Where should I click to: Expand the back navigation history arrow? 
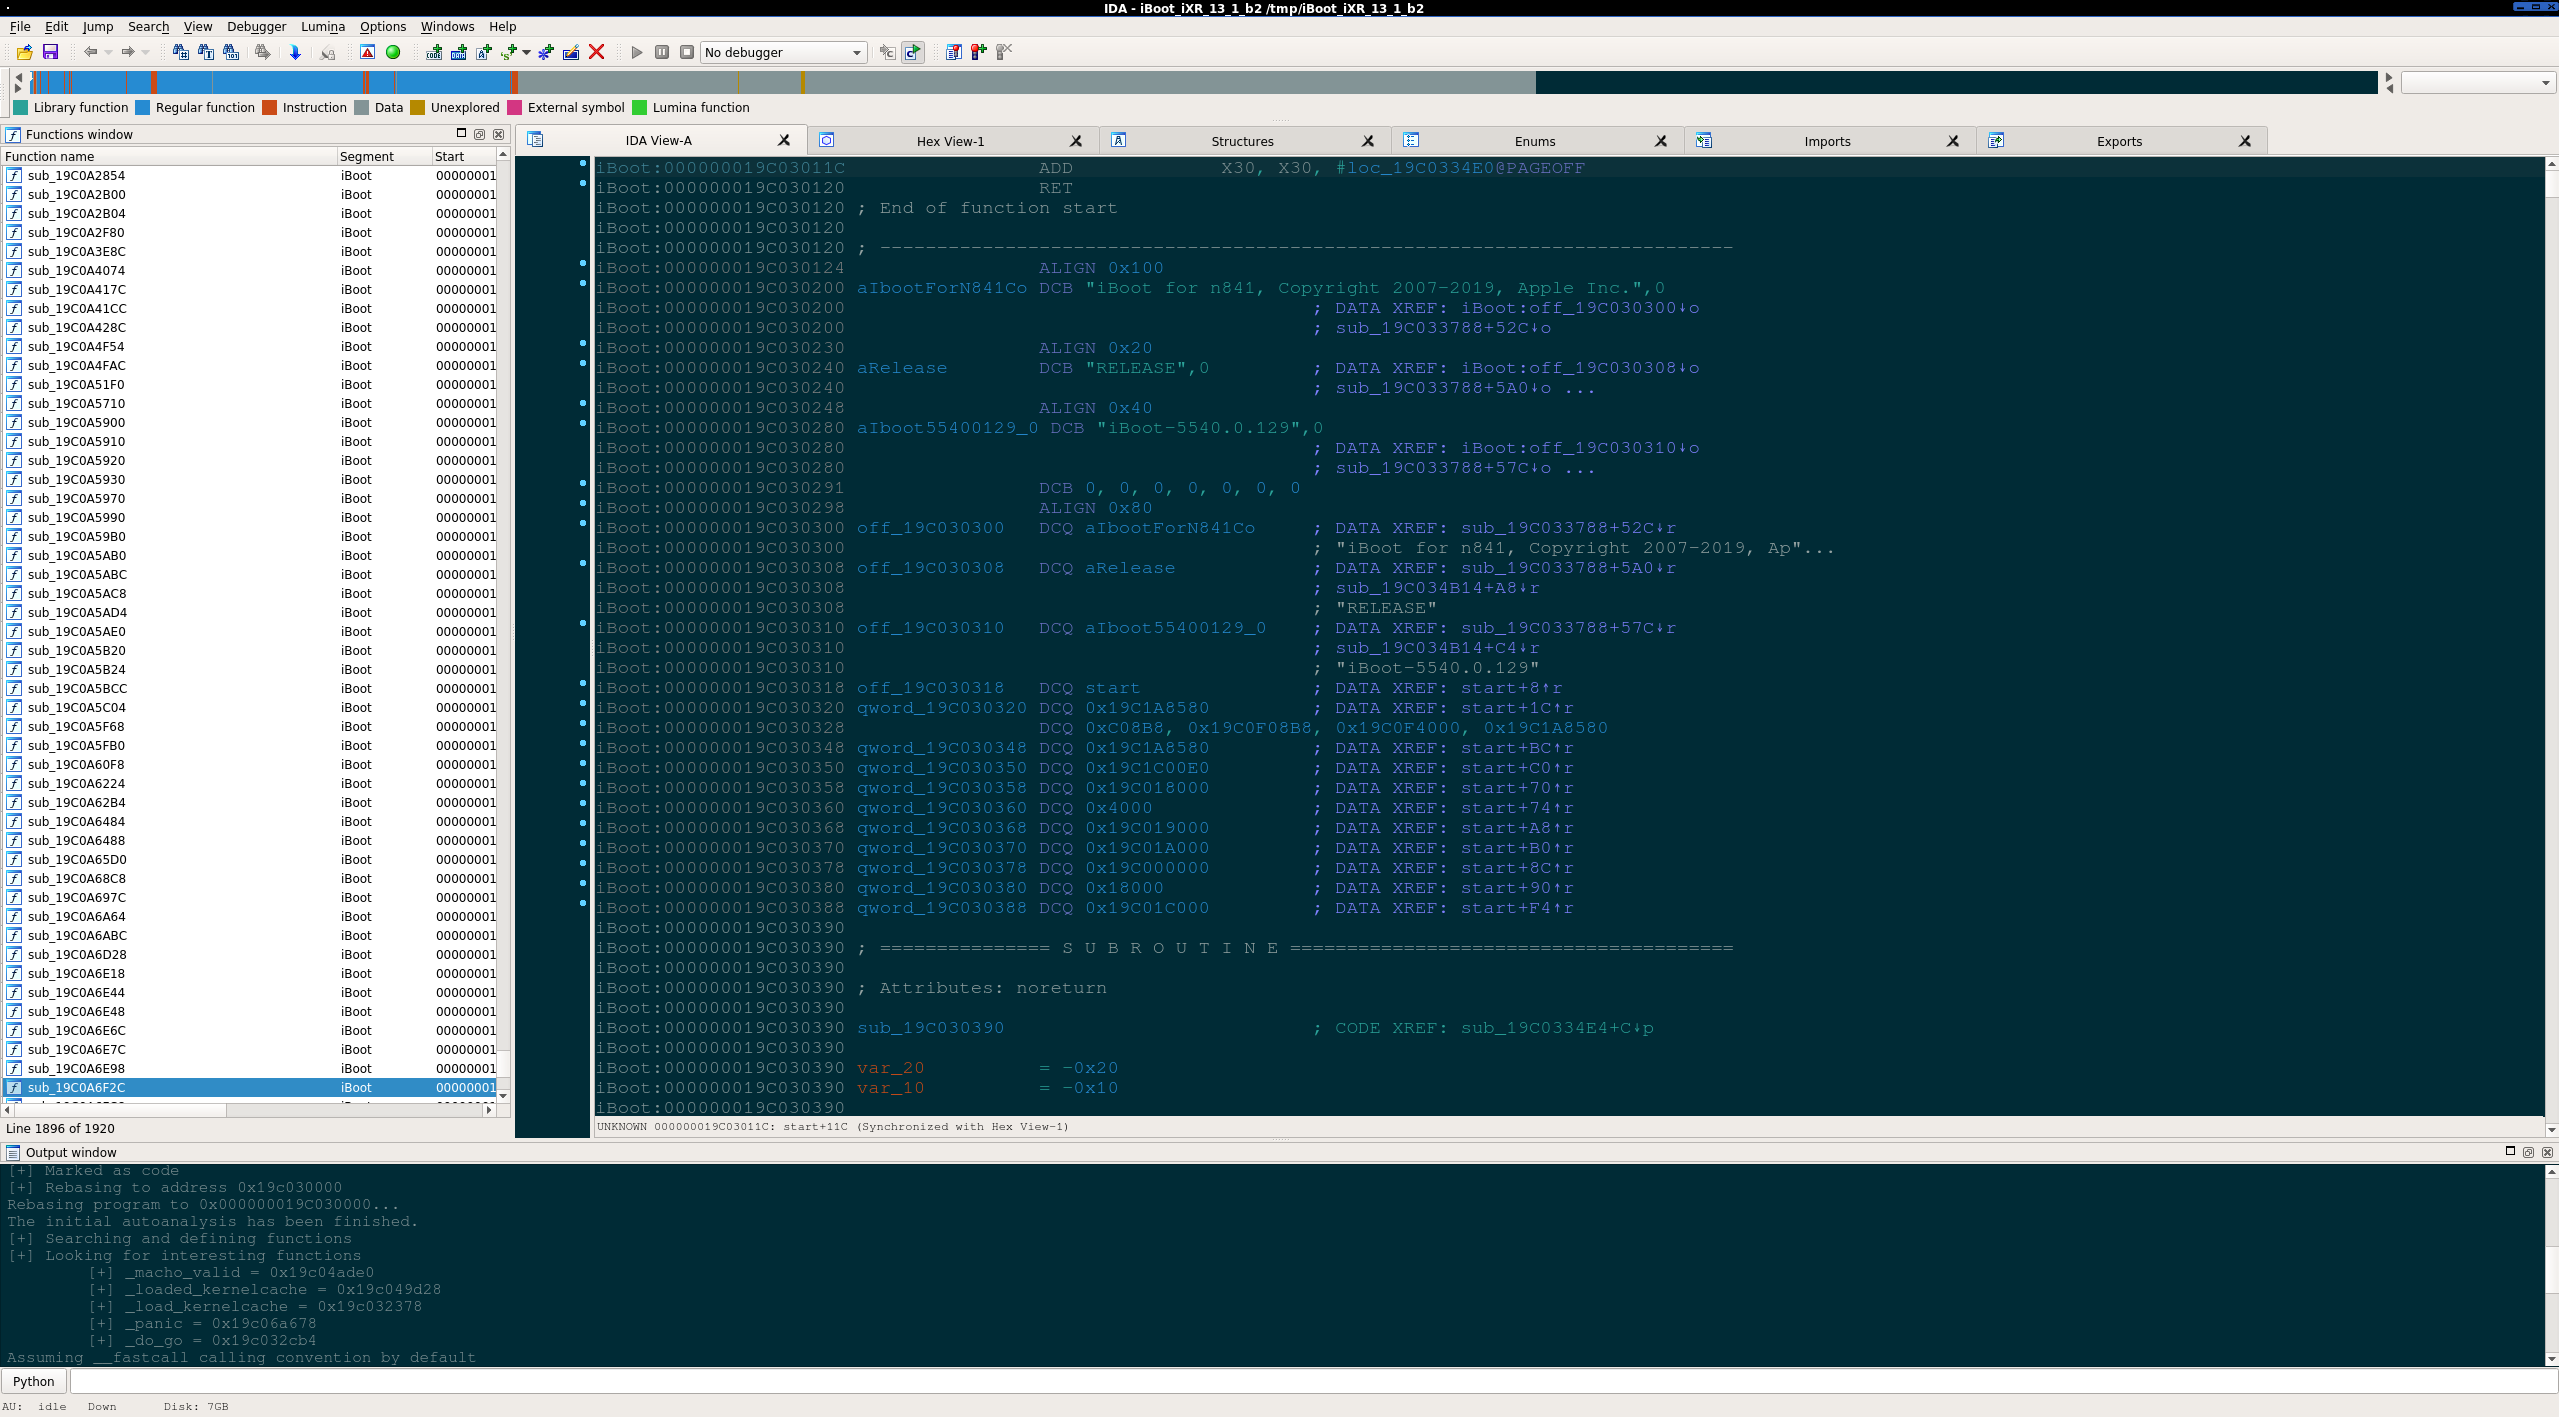[107, 52]
